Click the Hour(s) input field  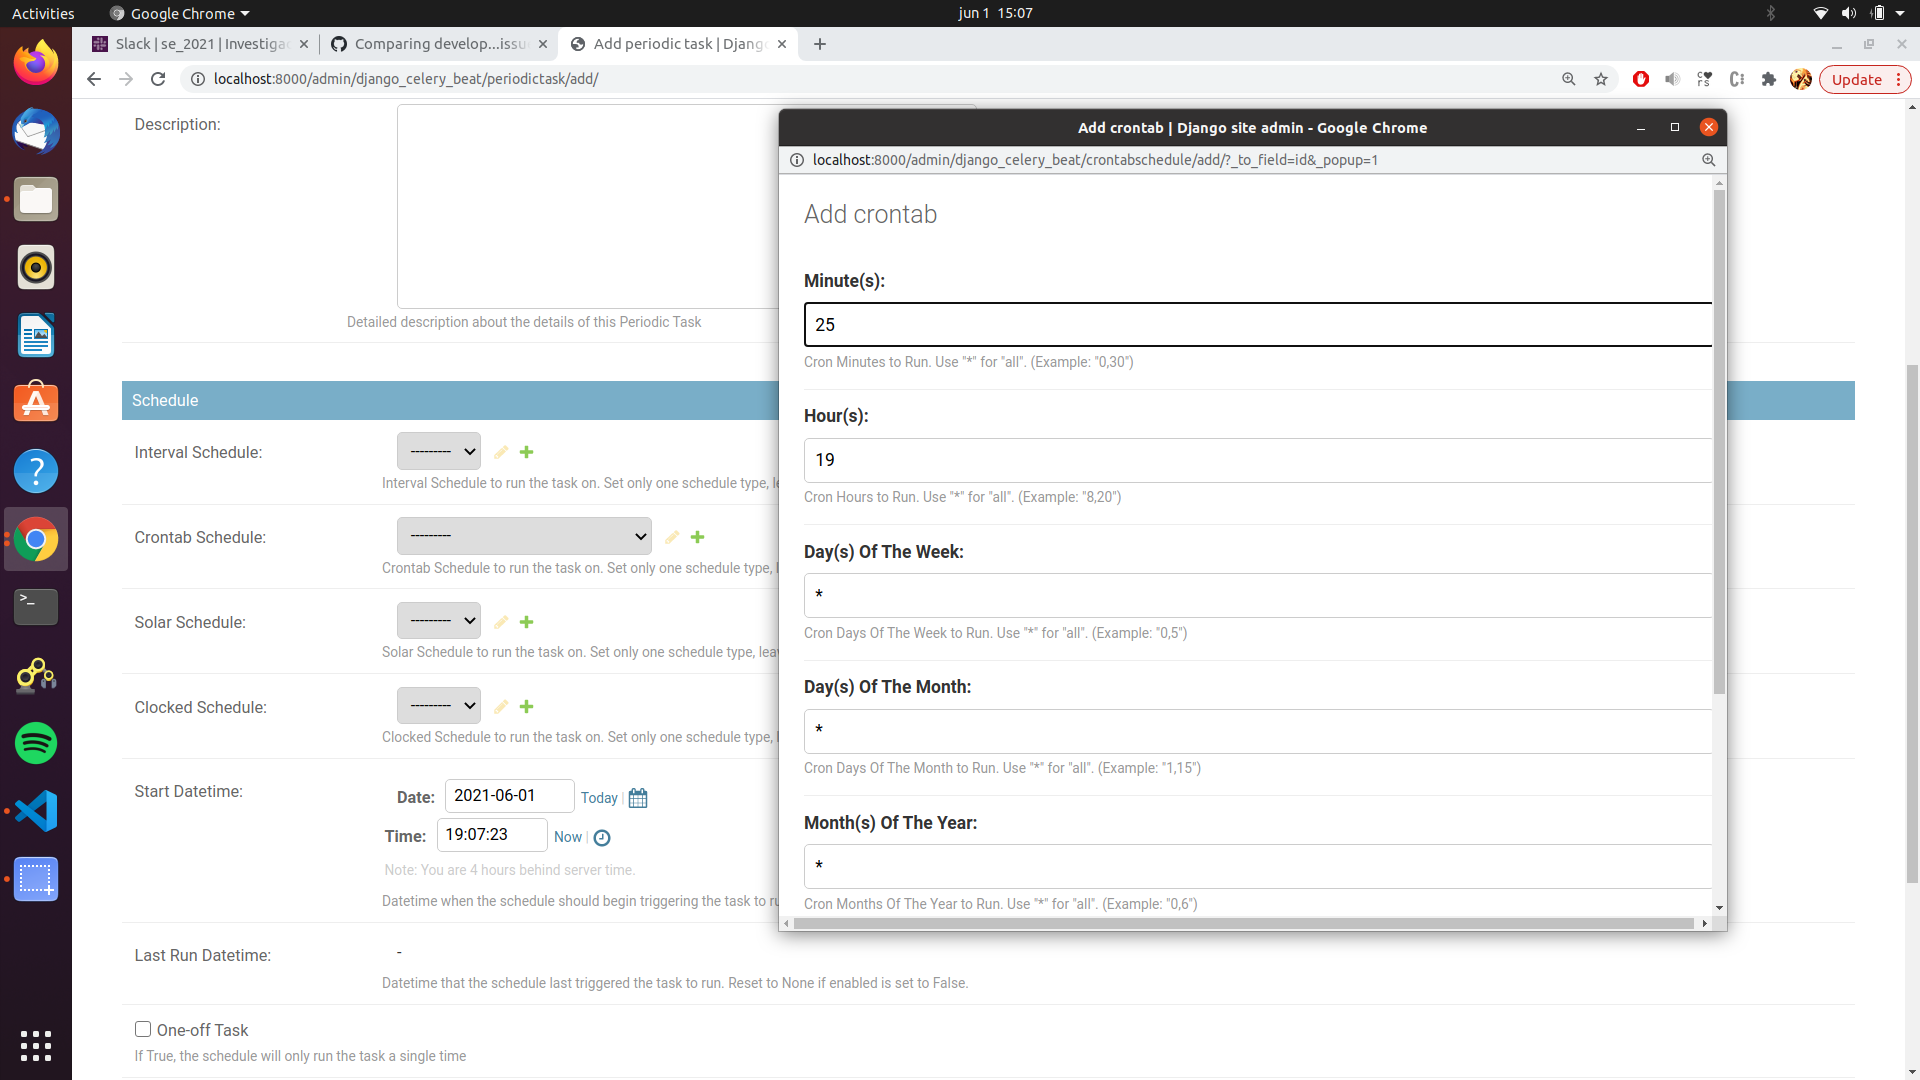[1257, 460]
